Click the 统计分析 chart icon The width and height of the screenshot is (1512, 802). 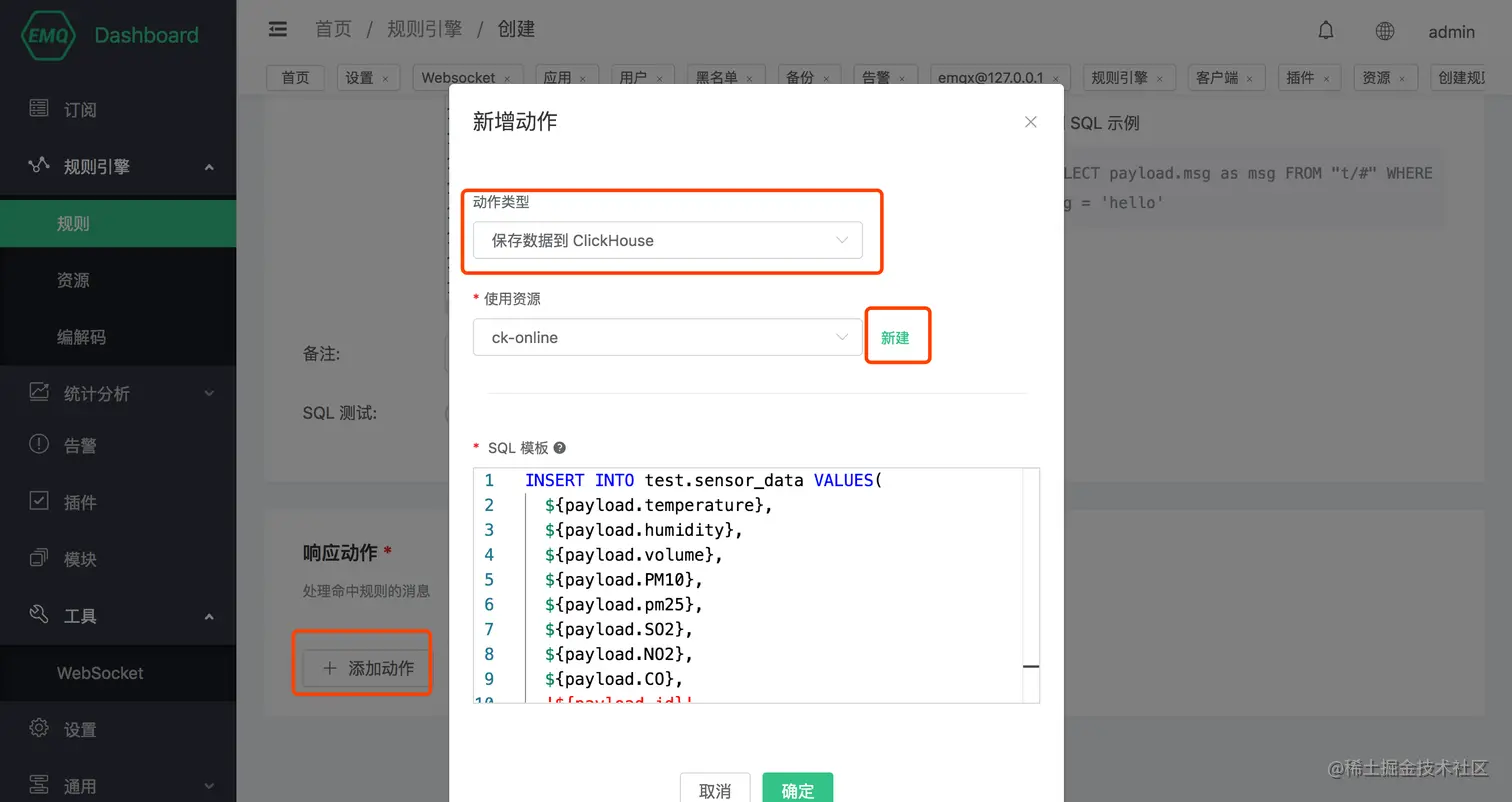point(39,392)
